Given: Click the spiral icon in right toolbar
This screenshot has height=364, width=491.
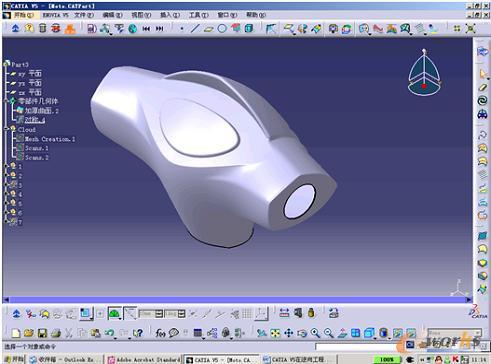Looking at the screenshot, I should tap(482, 100).
